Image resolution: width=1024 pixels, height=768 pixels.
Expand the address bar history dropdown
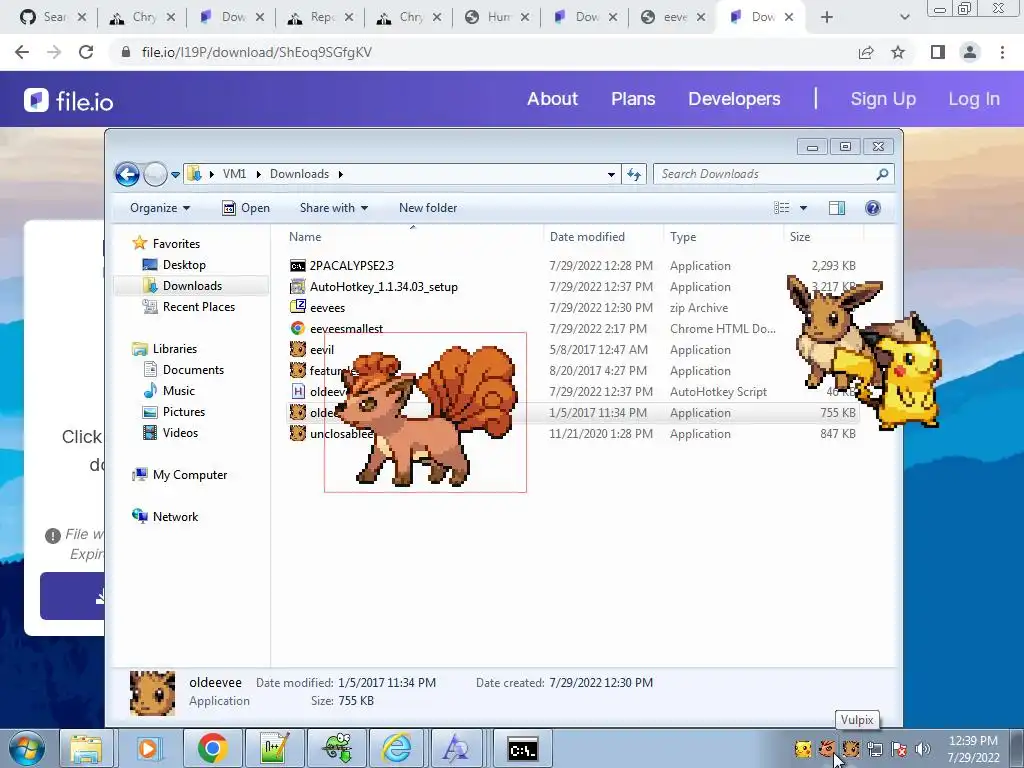tap(611, 174)
